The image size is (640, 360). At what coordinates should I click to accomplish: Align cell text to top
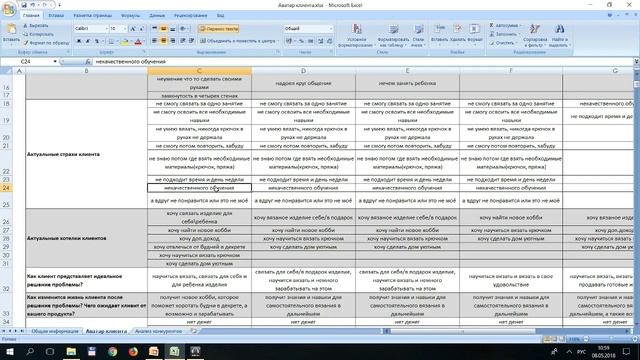(155, 29)
